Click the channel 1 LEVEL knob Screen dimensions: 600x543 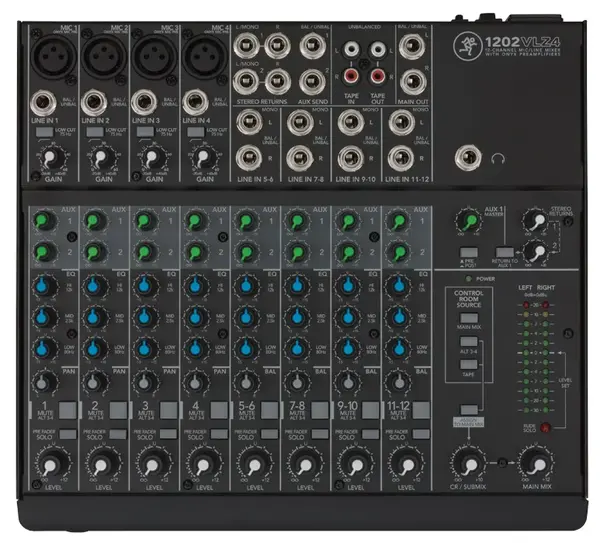[x=52, y=464]
